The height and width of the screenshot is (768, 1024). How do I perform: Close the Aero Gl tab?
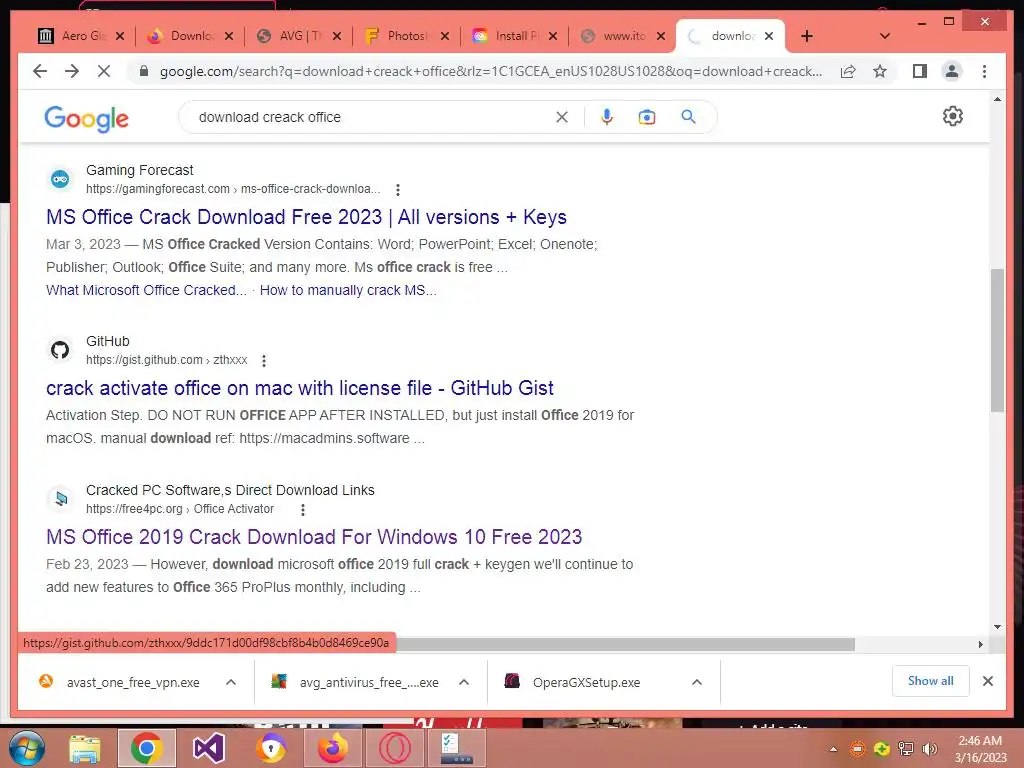[x=120, y=36]
